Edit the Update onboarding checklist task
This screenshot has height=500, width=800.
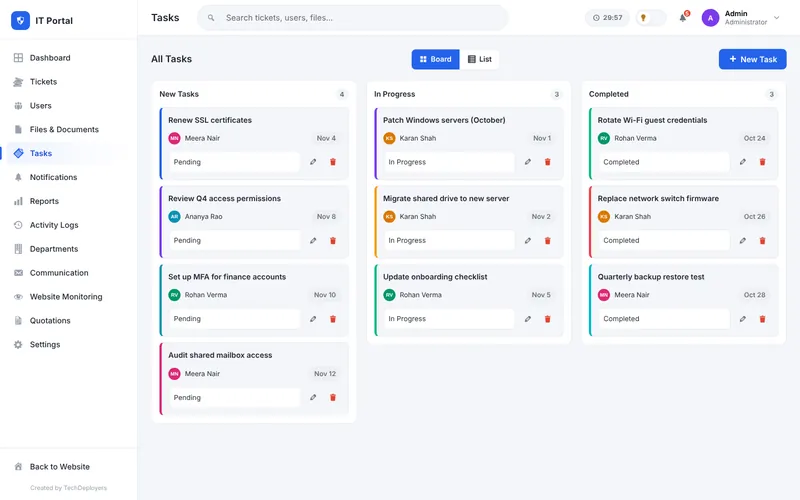[x=528, y=319]
